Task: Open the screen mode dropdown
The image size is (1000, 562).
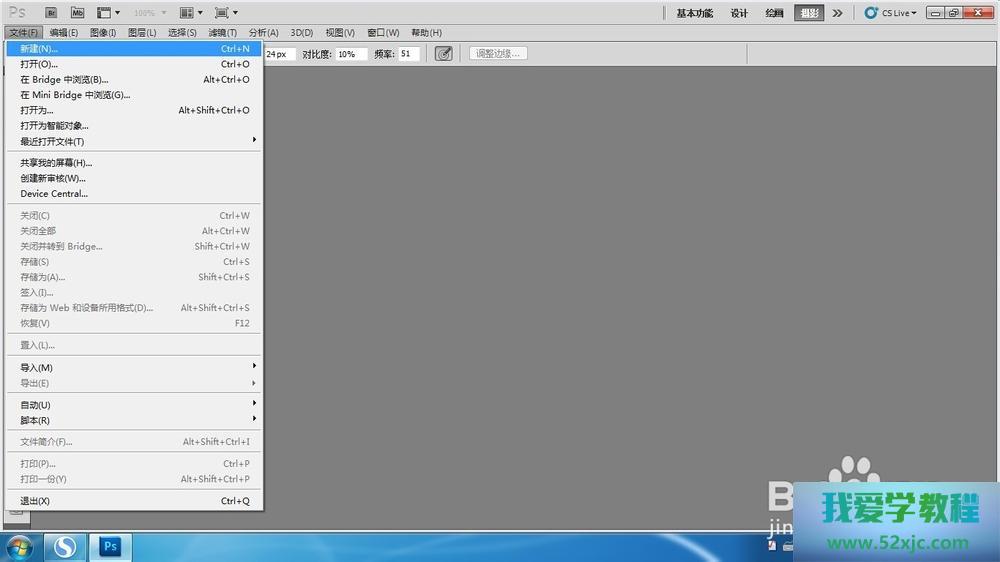Action: pos(226,13)
